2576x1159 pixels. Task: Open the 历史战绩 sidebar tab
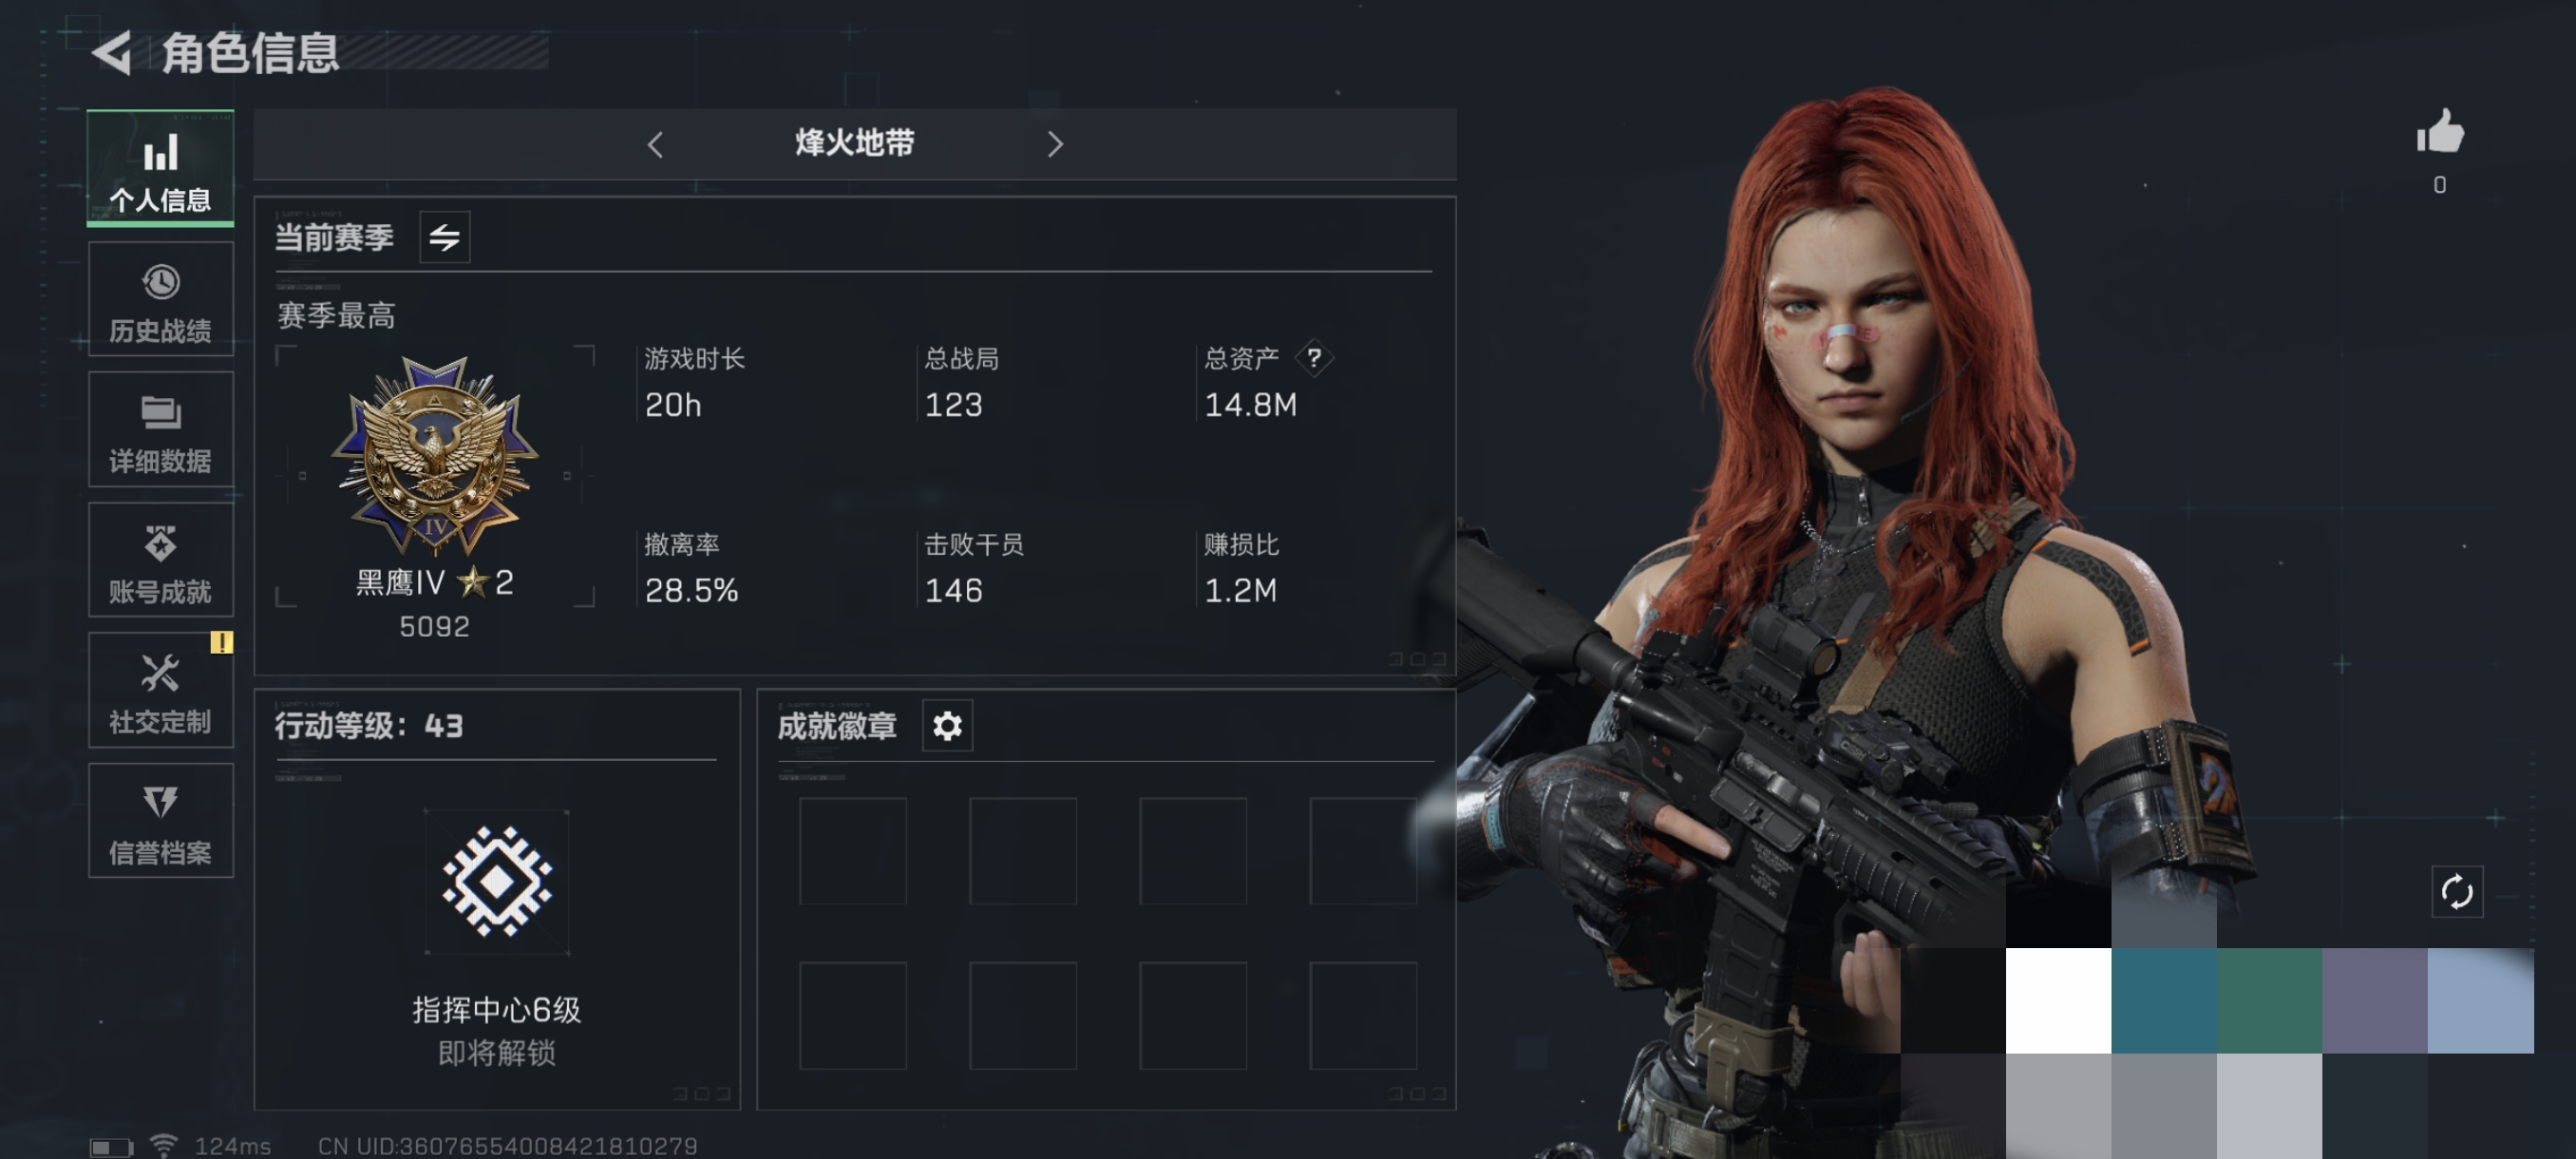click(160, 299)
